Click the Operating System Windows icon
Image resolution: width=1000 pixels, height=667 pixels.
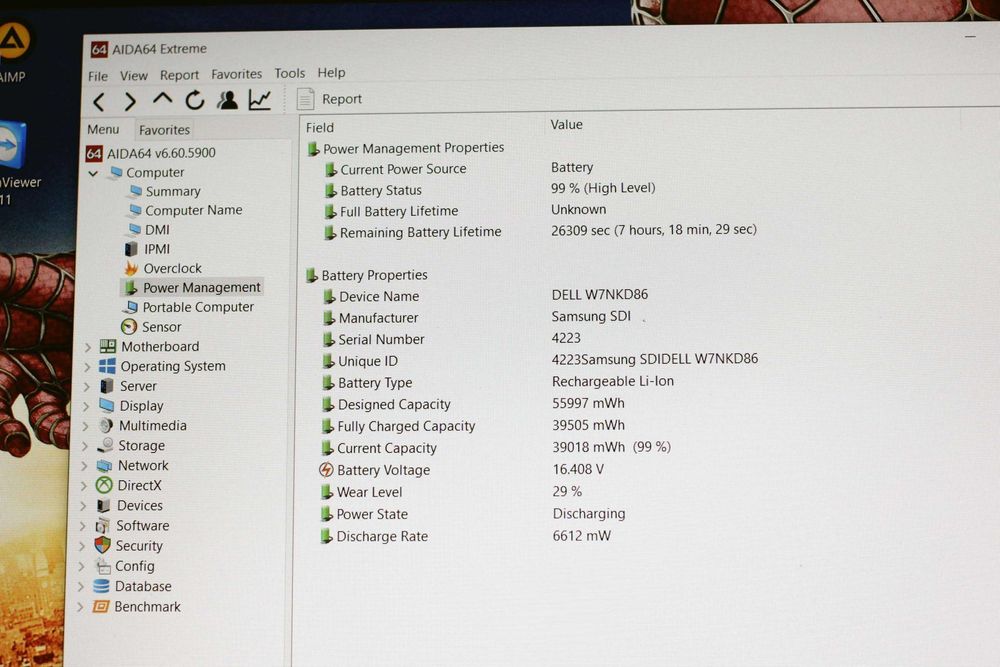tap(107, 366)
